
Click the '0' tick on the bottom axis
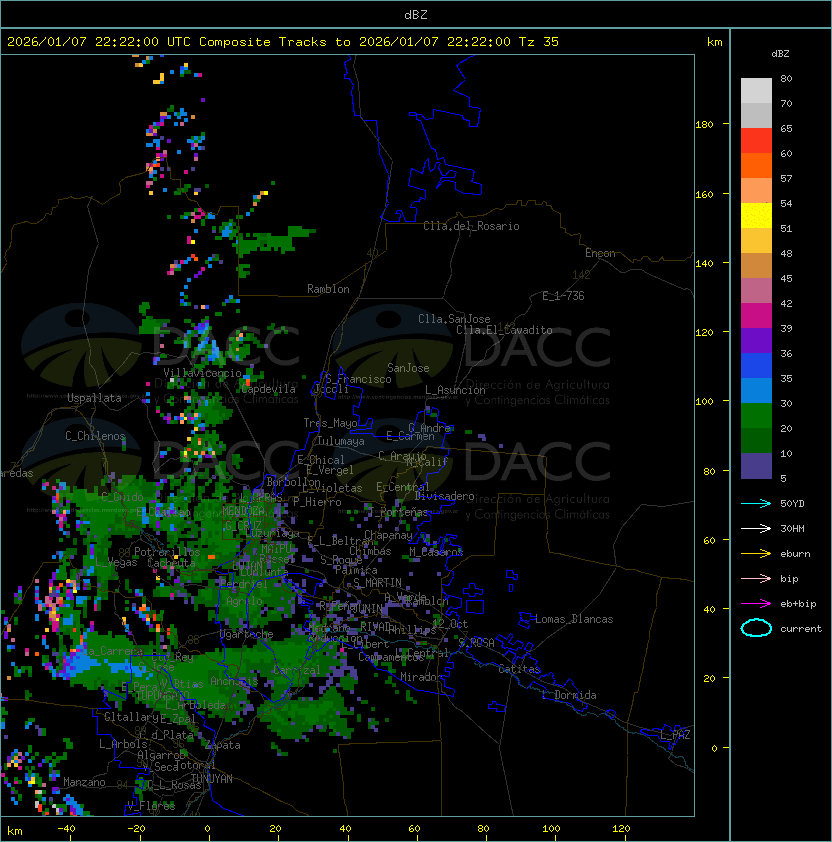coord(207,829)
